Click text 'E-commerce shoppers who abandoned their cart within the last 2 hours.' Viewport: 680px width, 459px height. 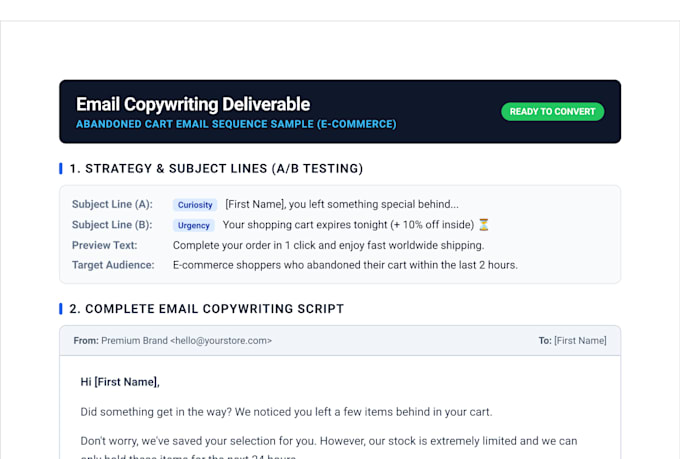click(345, 265)
